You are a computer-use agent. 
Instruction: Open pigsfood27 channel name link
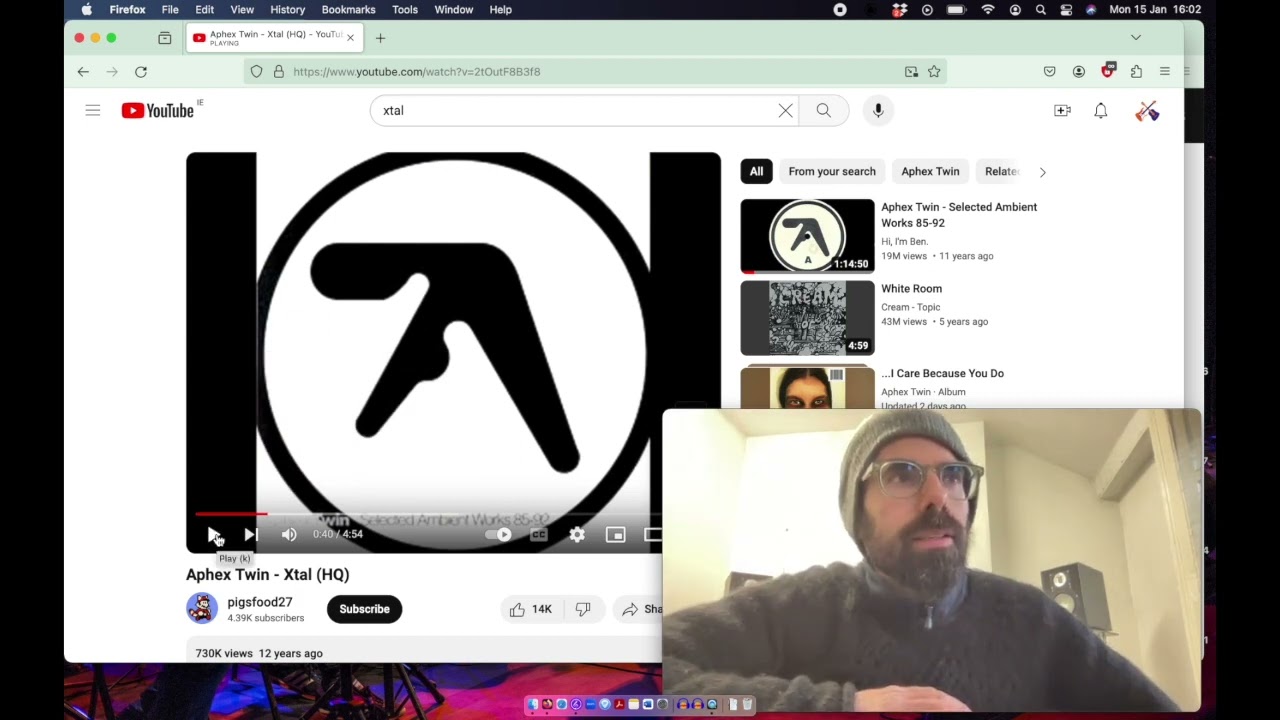pos(260,602)
